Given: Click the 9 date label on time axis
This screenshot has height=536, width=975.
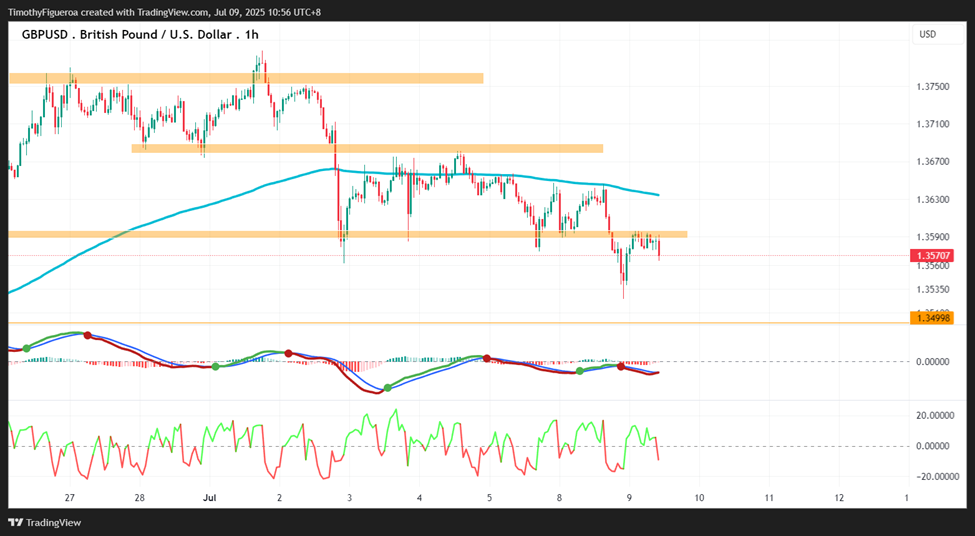Looking at the screenshot, I should tap(629, 497).
